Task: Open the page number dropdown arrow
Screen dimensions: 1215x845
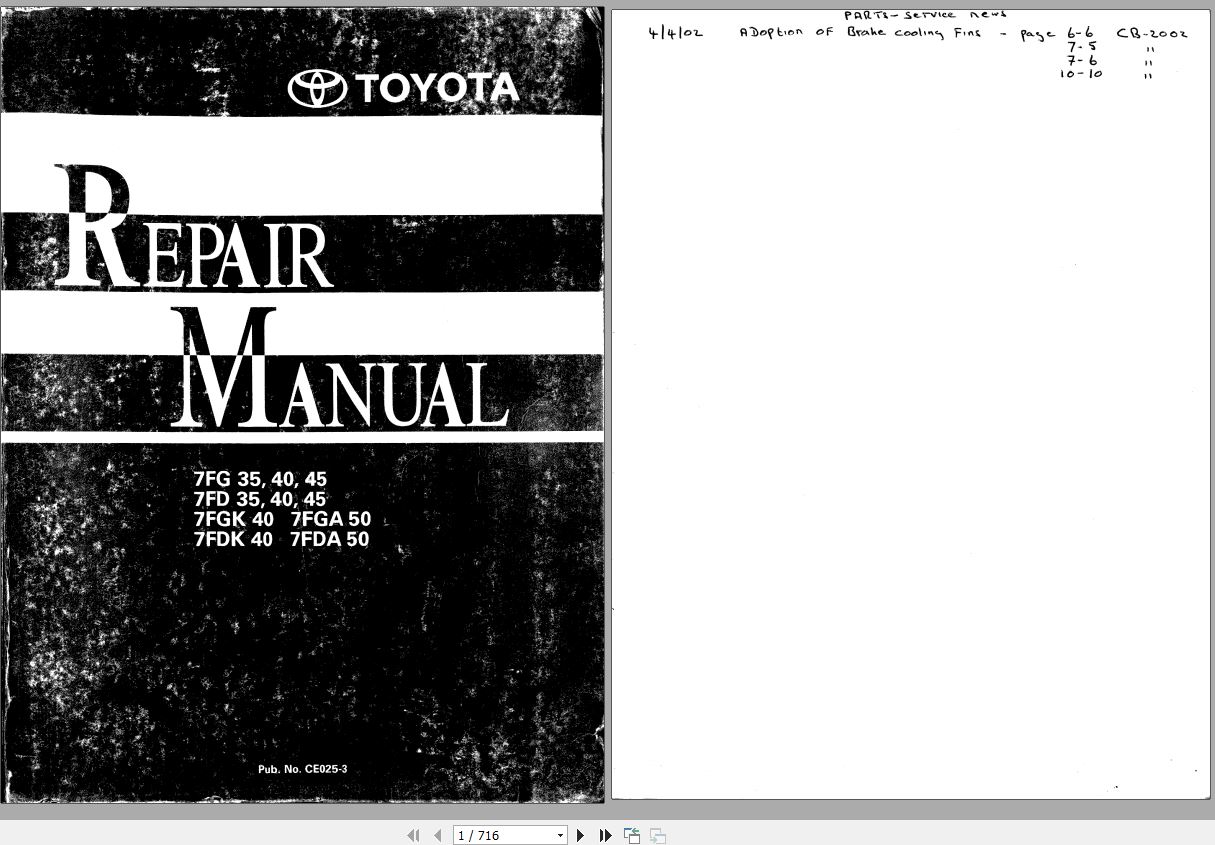Action: point(560,835)
